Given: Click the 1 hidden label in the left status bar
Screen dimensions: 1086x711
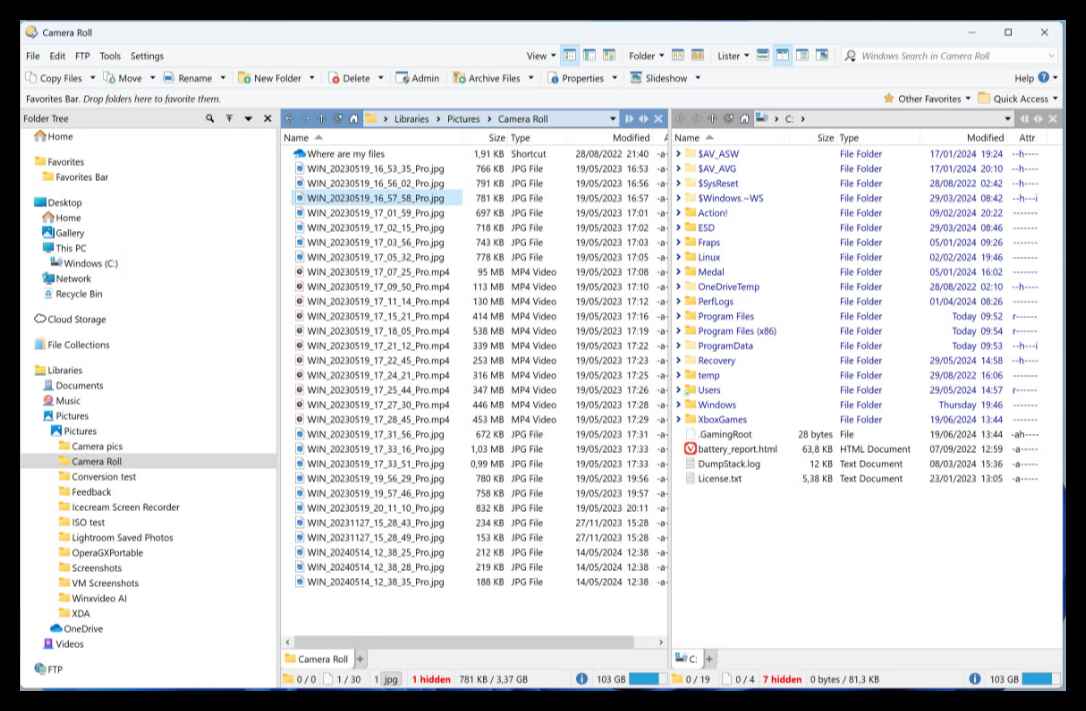Looking at the screenshot, I should pos(431,679).
